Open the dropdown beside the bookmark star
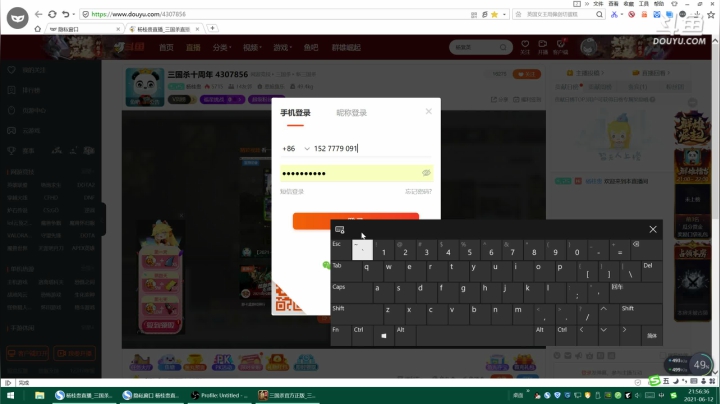Image resolution: width=720 pixels, height=404 pixels. [x=504, y=15]
